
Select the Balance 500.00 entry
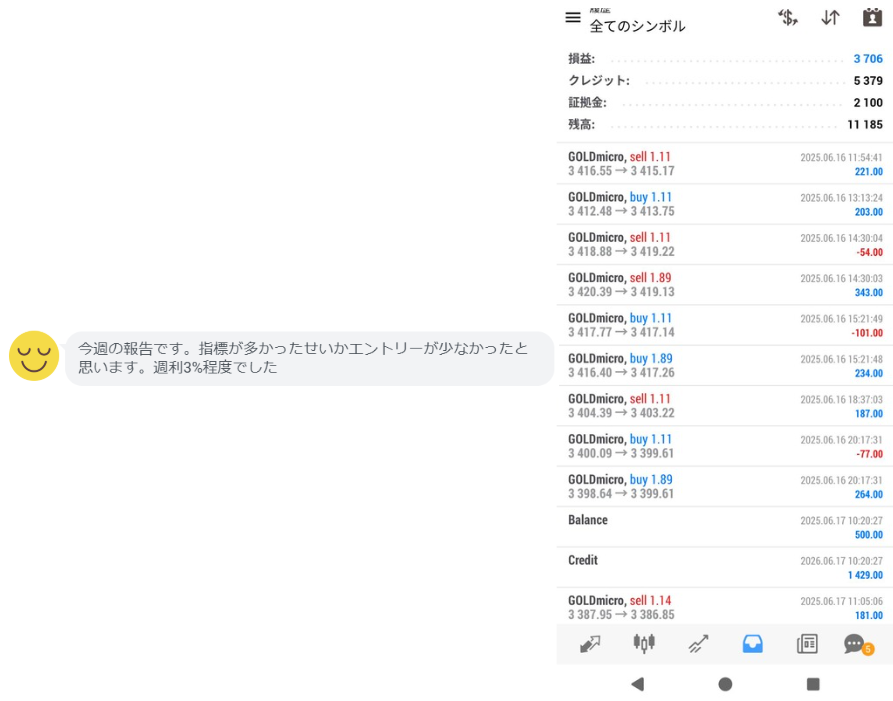[x=725, y=527]
